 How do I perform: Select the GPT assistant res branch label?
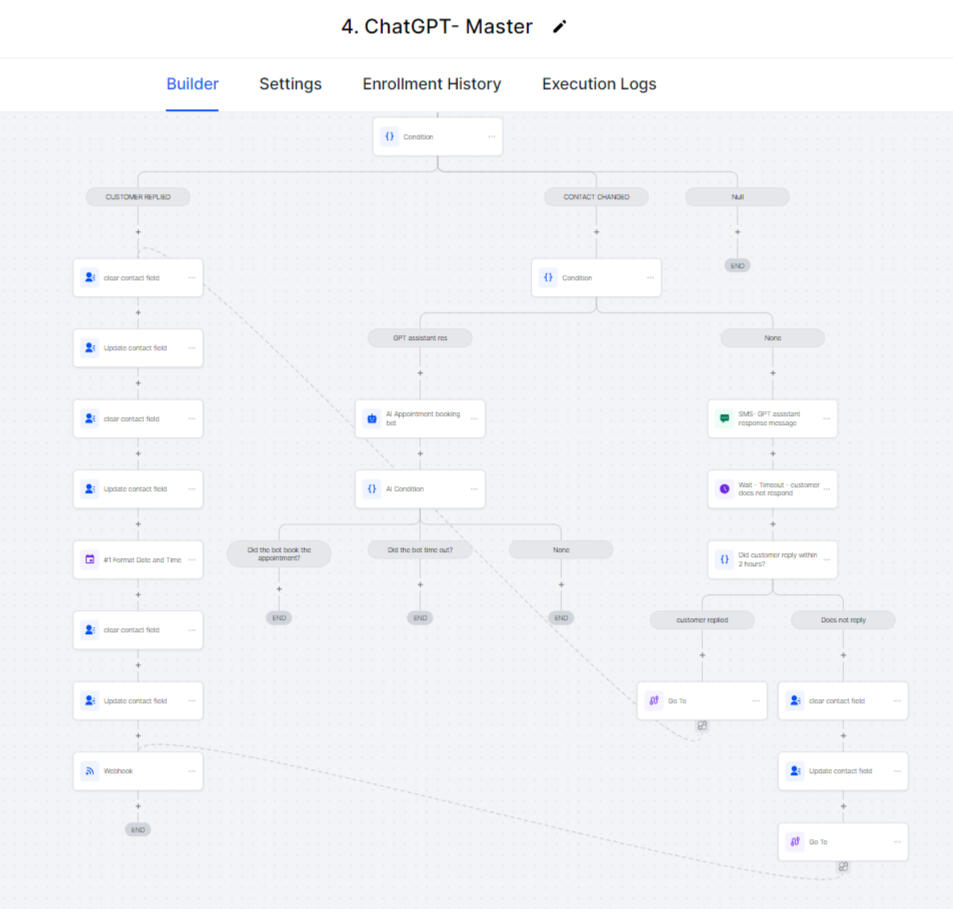[420, 338]
